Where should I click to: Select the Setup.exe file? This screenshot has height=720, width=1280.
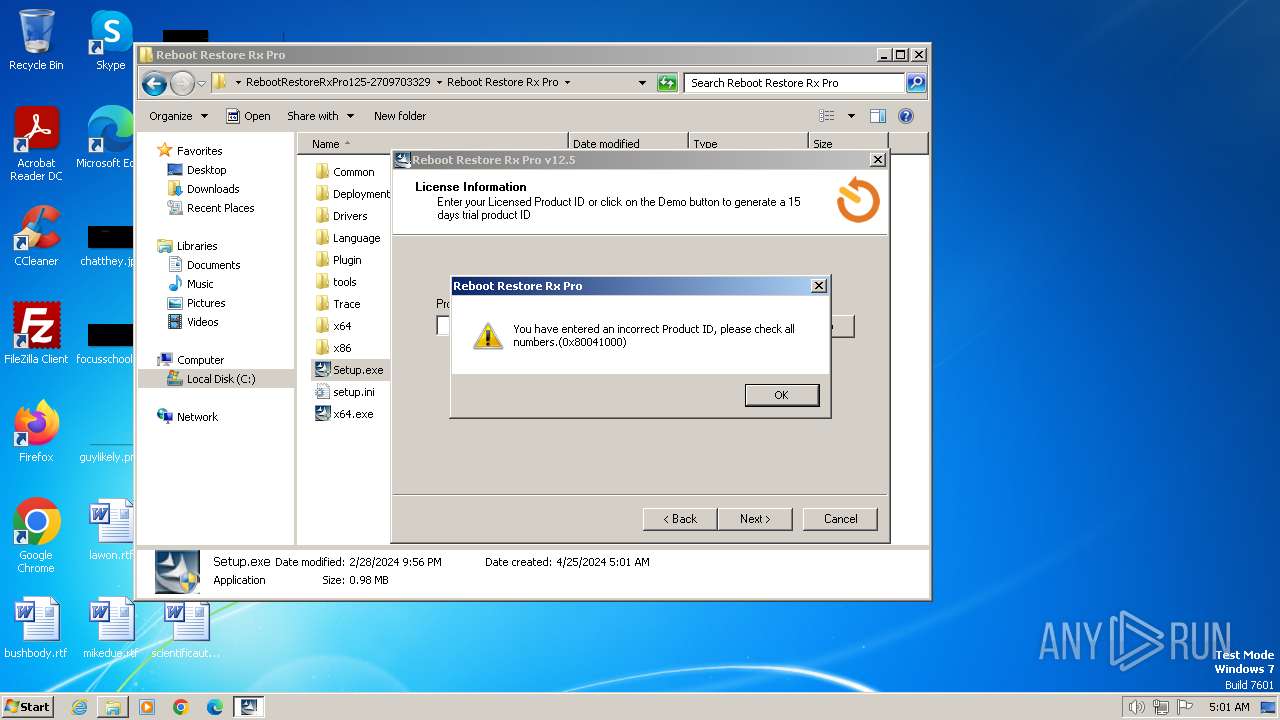click(349, 370)
